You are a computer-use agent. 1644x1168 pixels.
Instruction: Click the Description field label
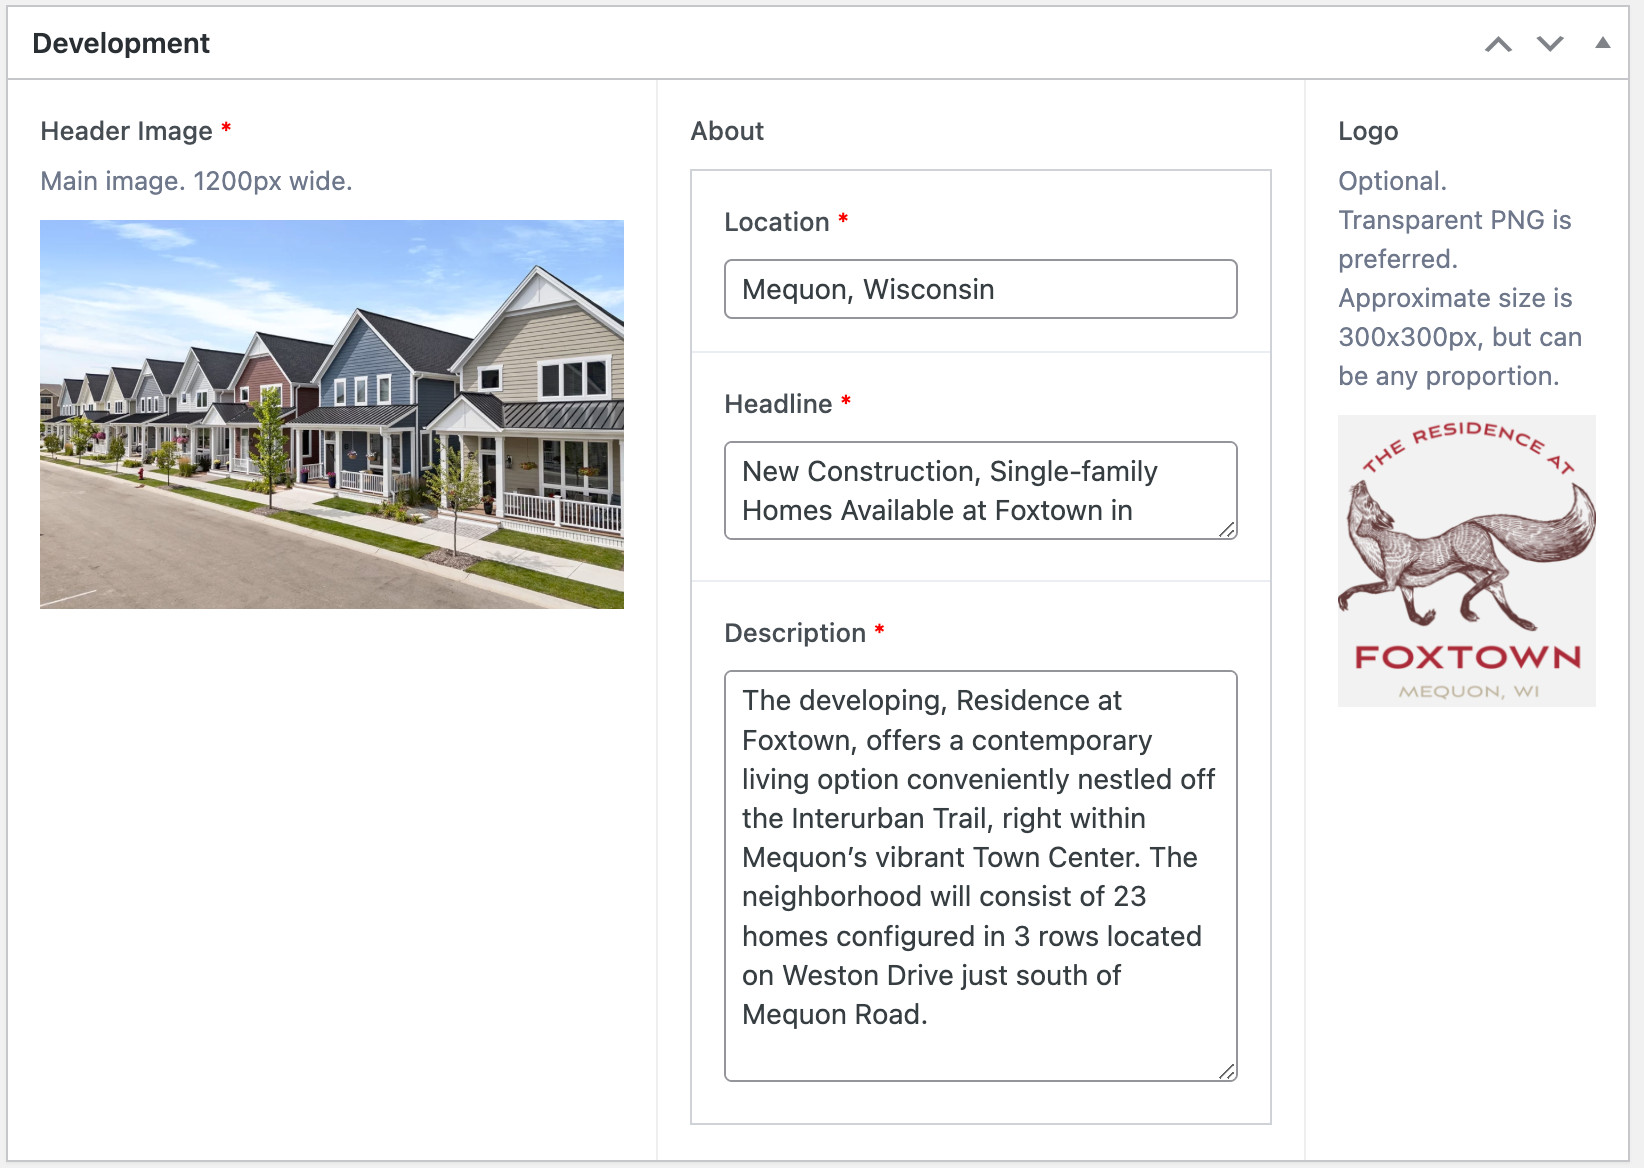click(795, 633)
